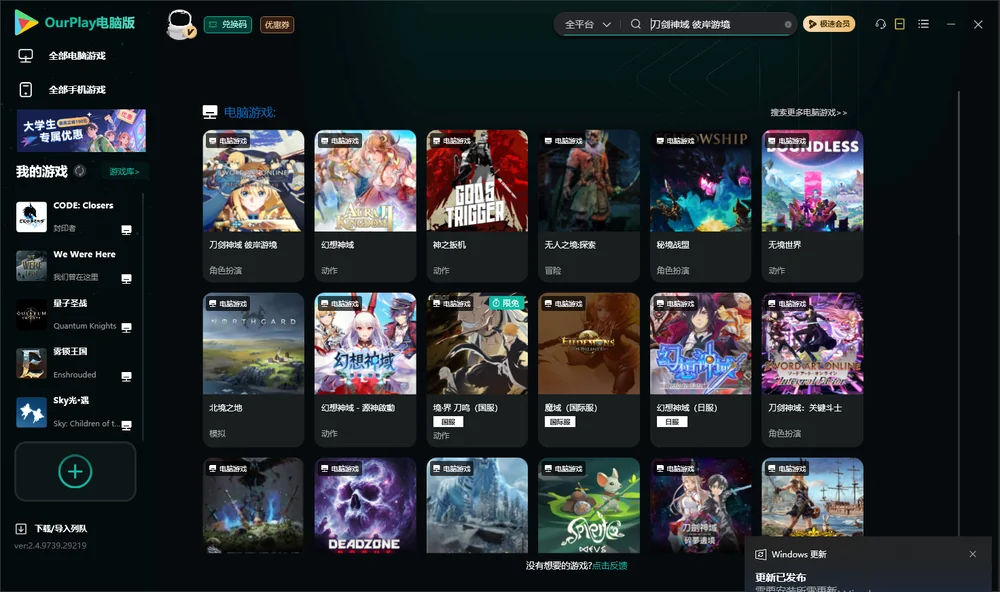Open the 优惠券 coupon button
Screen dimensions: 1000x592
tap(277, 24)
